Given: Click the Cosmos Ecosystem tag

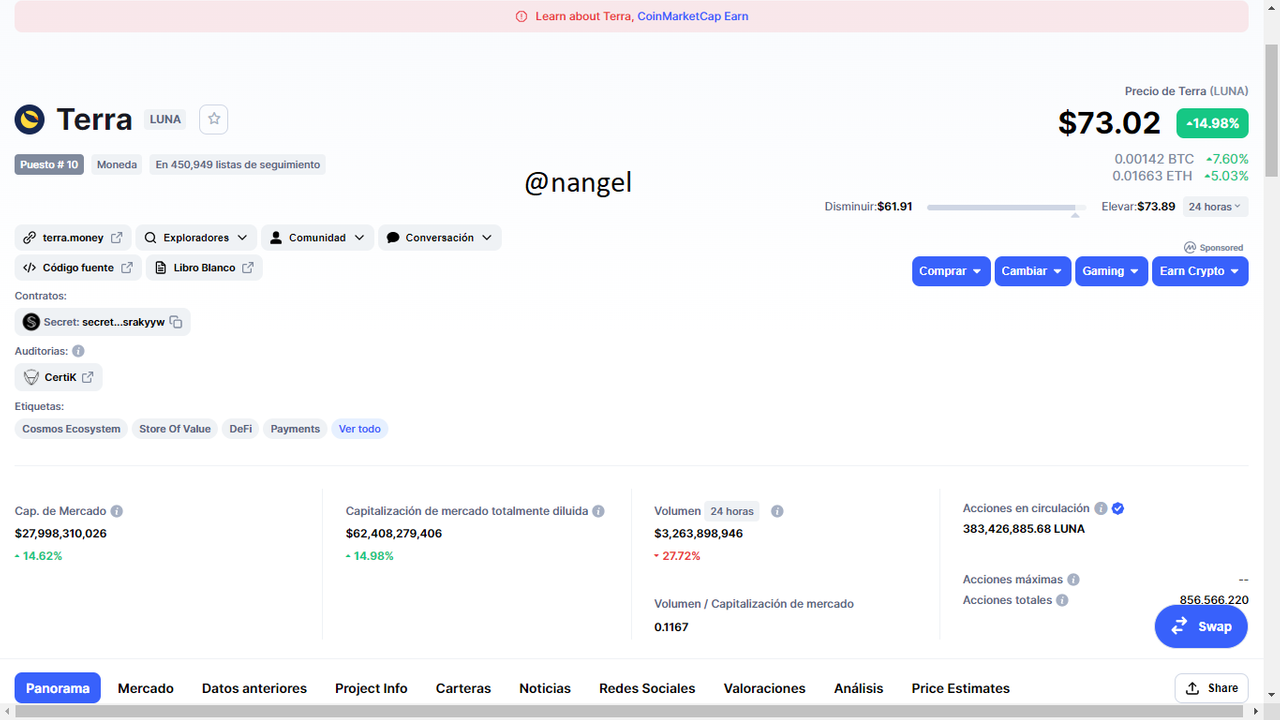Looking at the screenshot, I should coord(71,429).
